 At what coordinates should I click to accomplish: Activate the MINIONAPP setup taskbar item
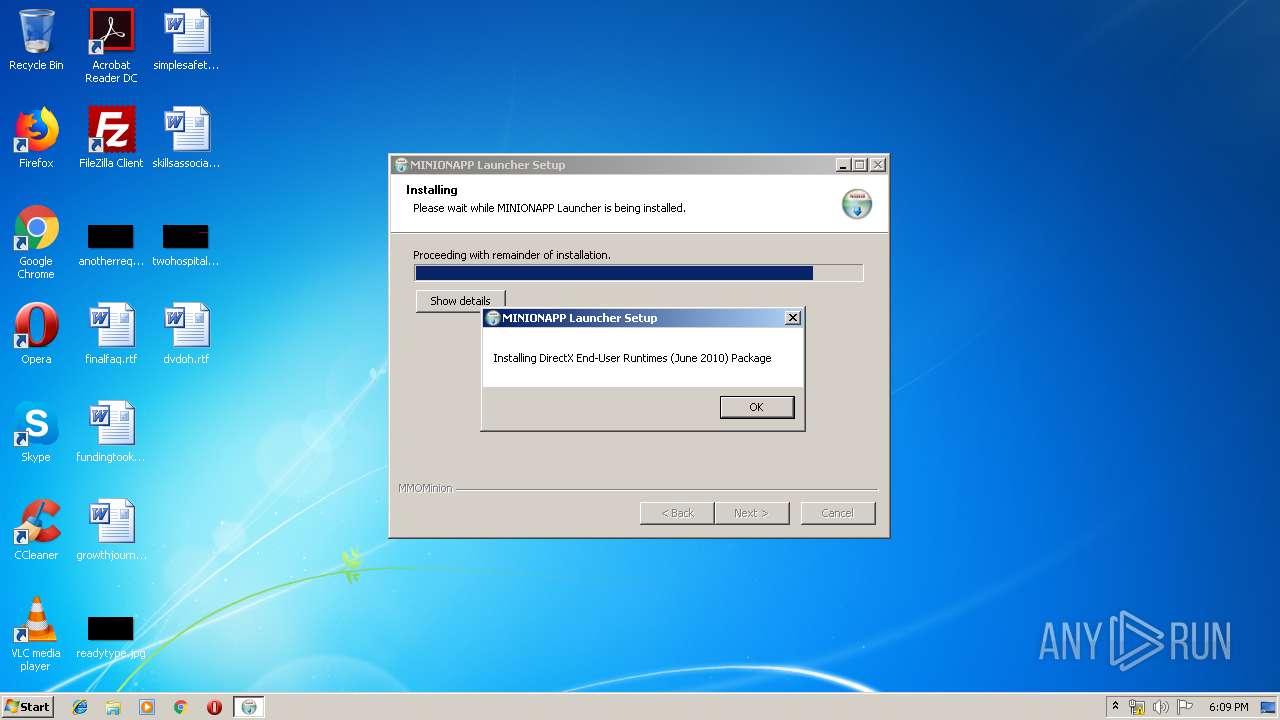click(x=249, y=707)
